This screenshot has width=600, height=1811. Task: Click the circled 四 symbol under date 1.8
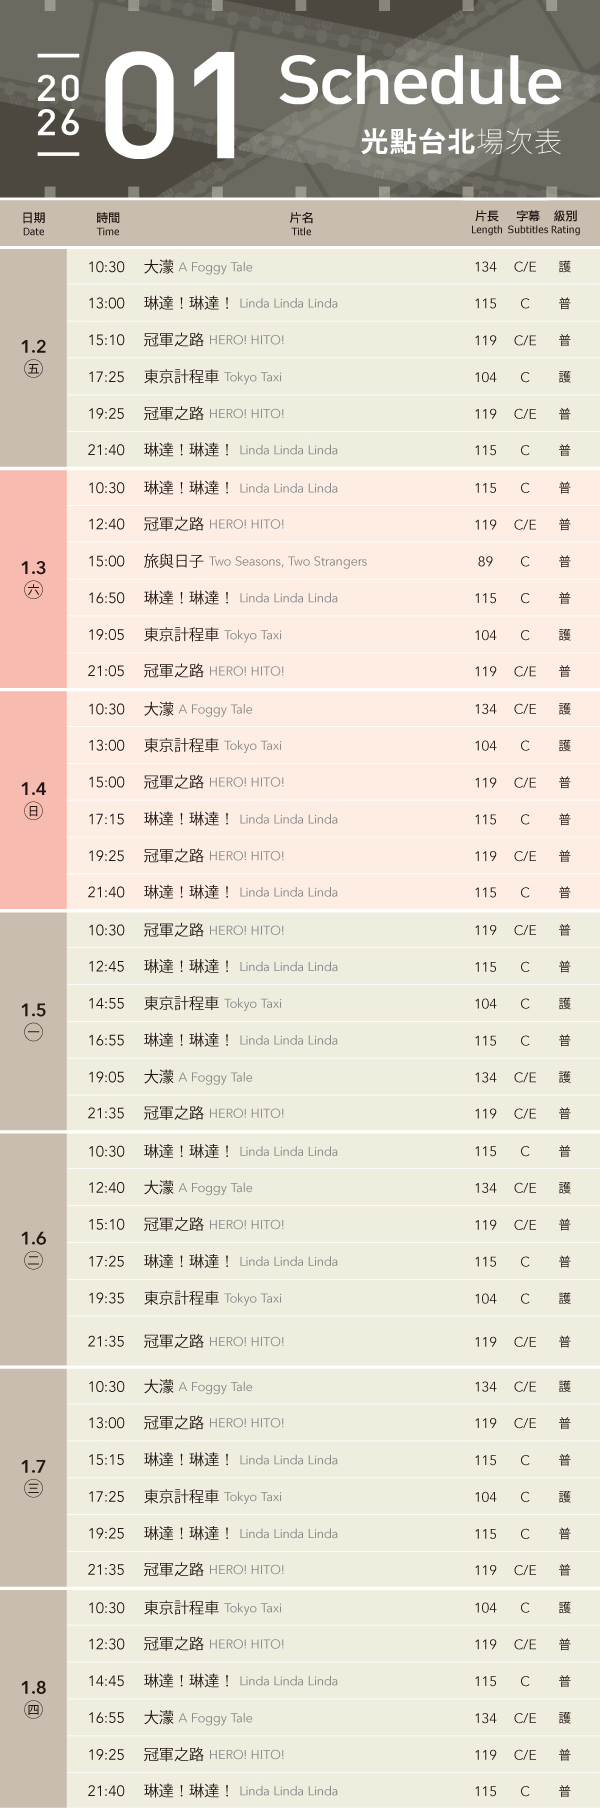(33, 1709)
